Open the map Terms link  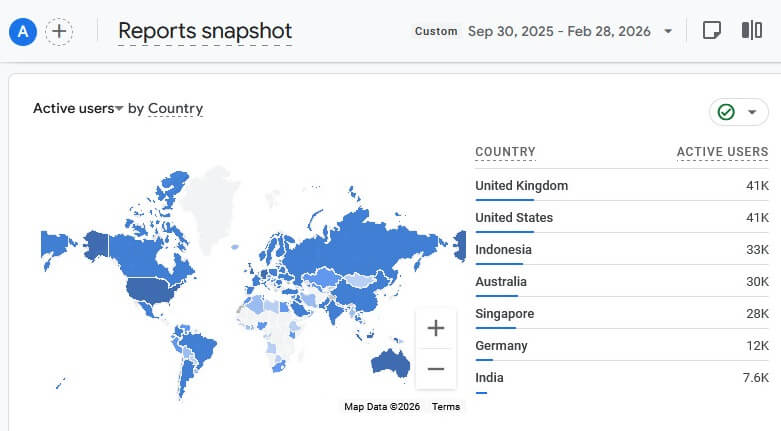(x=446, y=407)
